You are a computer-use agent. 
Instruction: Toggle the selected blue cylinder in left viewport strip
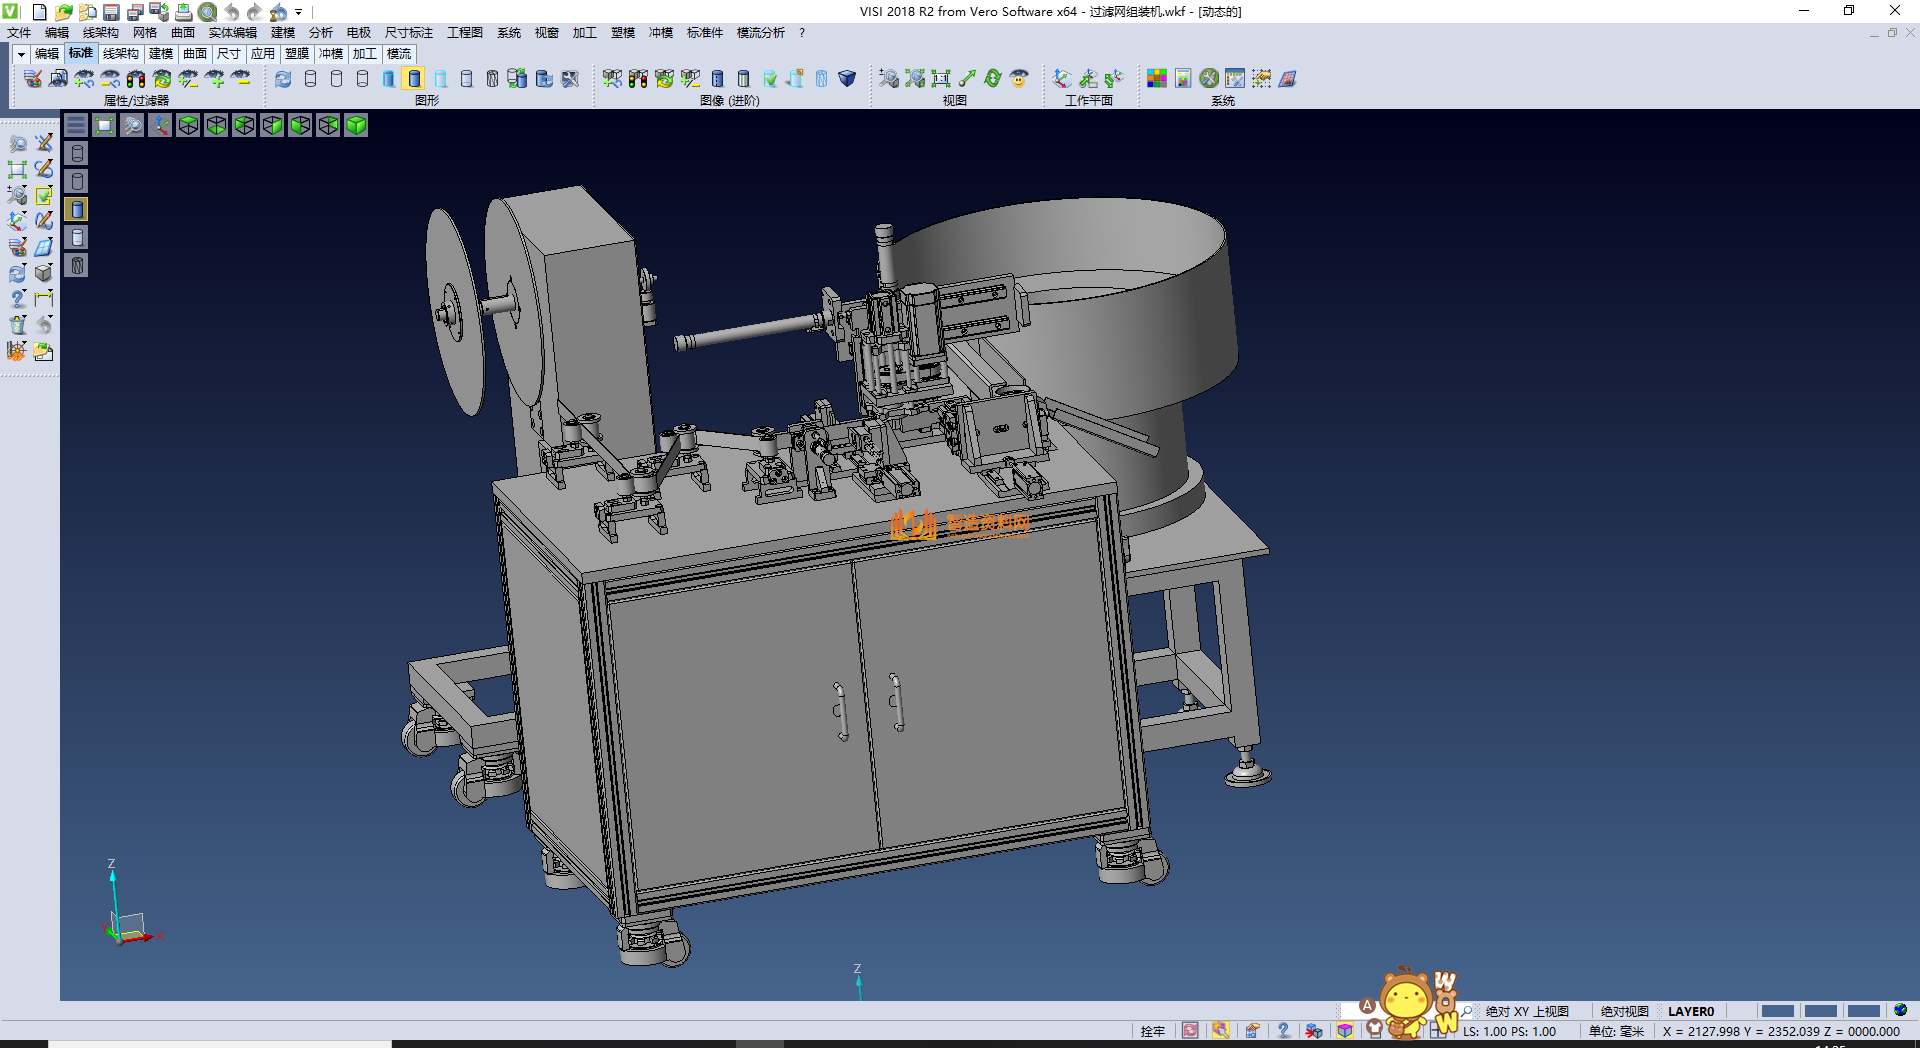[77, 209]
